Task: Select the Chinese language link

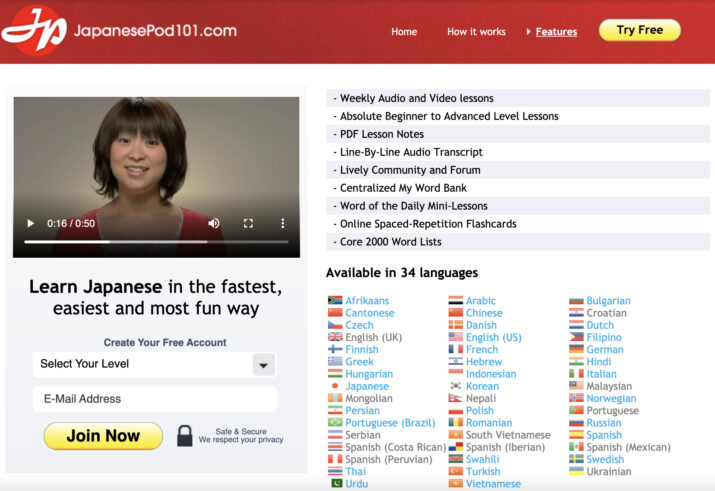Action: point(484,313)
